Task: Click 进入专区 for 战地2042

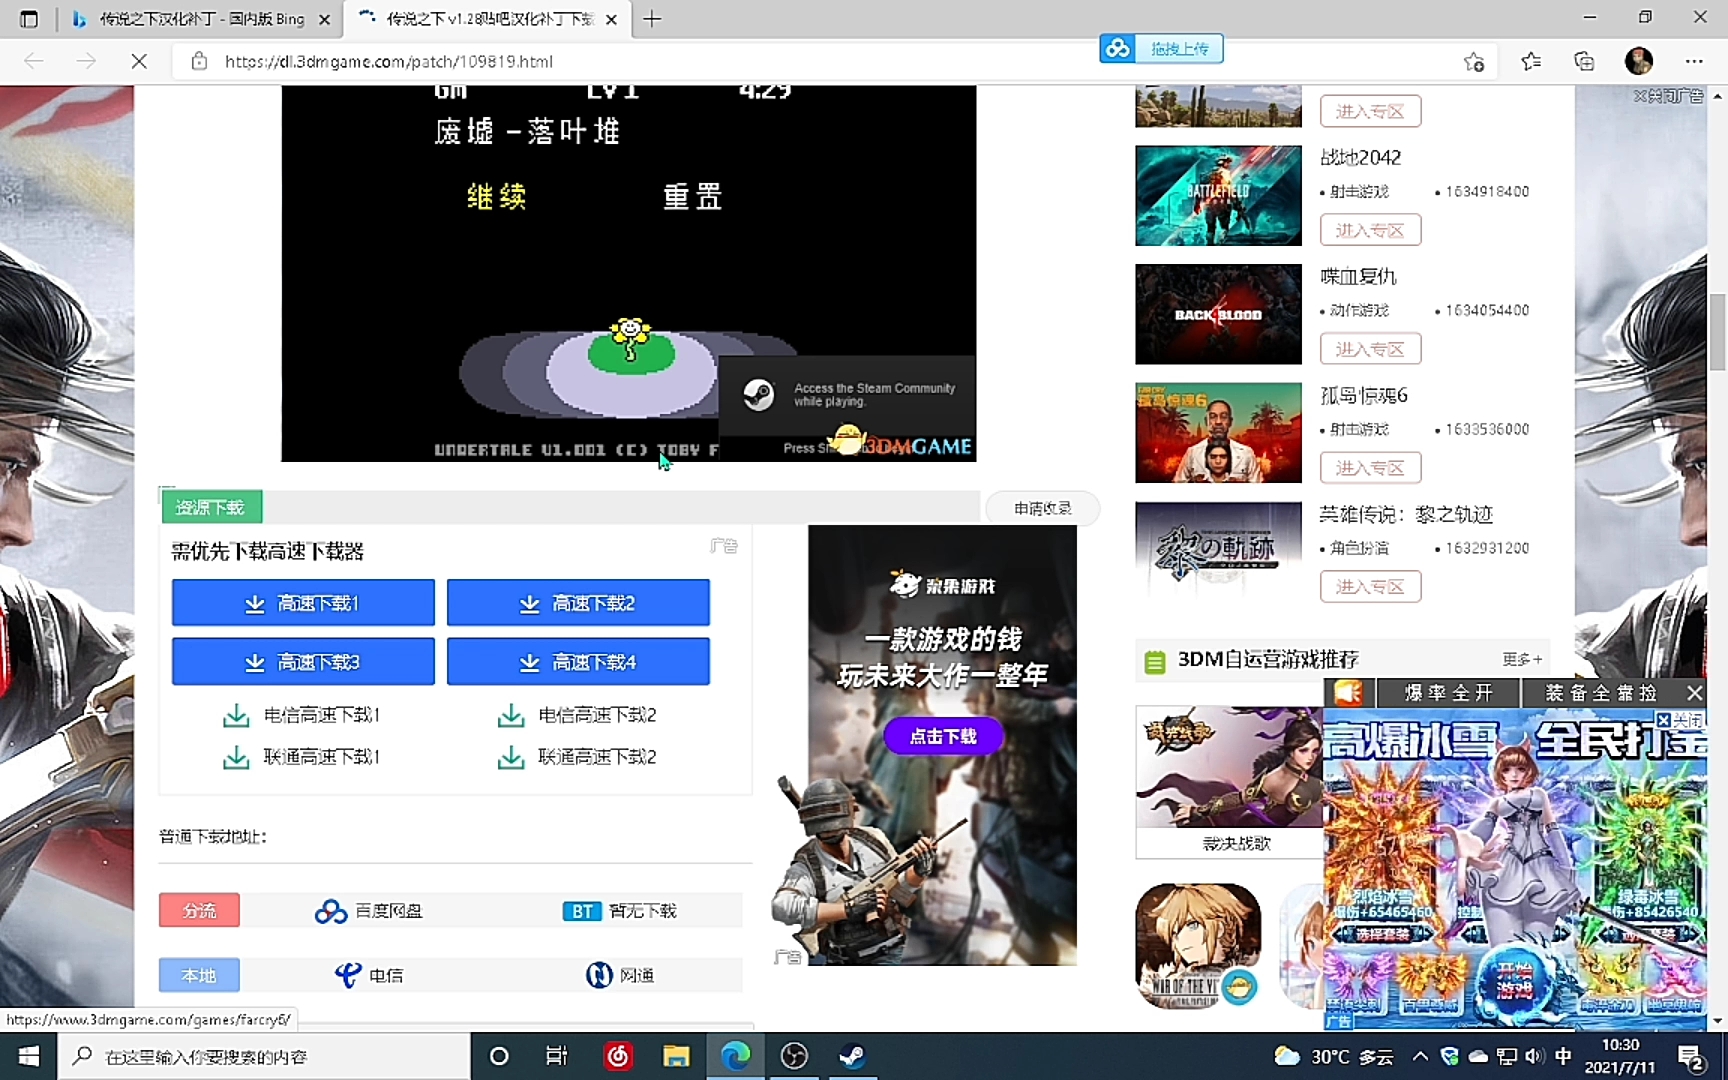Action: click(x=1370, y=230)
